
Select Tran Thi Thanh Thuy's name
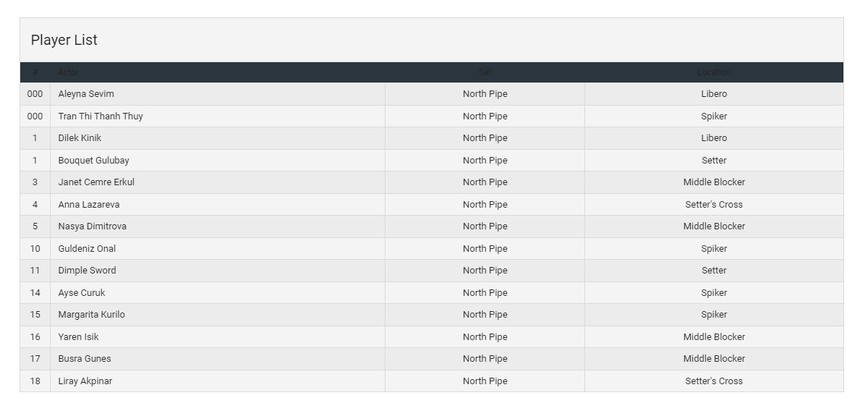[x=100, y=116]
